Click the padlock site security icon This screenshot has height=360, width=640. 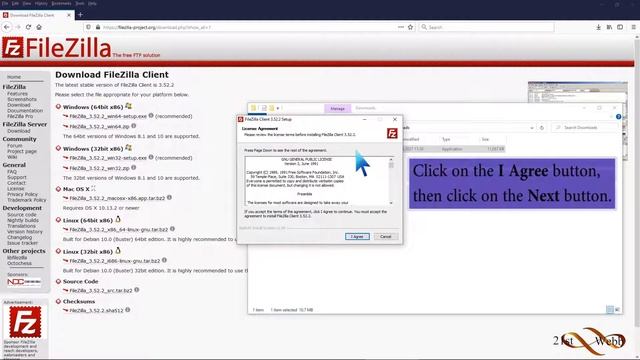point(98,27)
